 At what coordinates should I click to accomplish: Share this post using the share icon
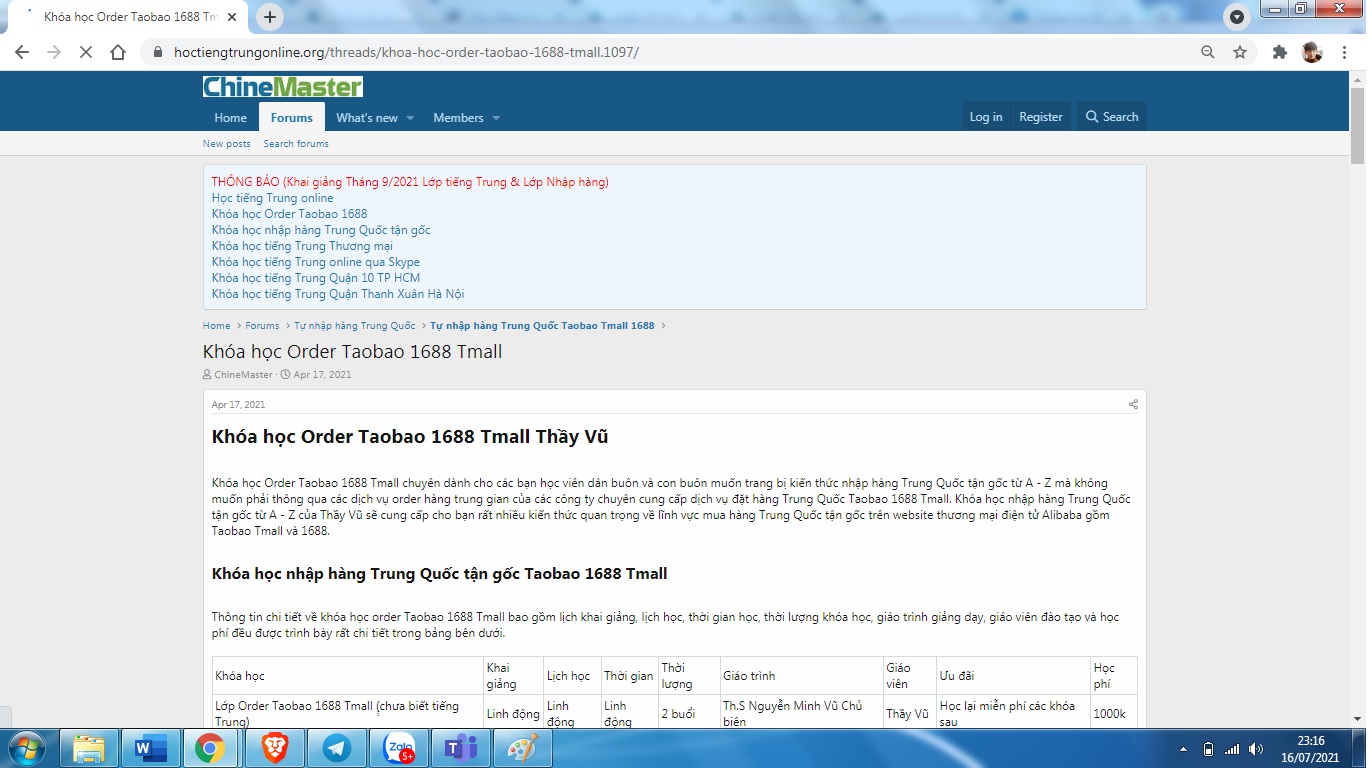[1133, 405]
